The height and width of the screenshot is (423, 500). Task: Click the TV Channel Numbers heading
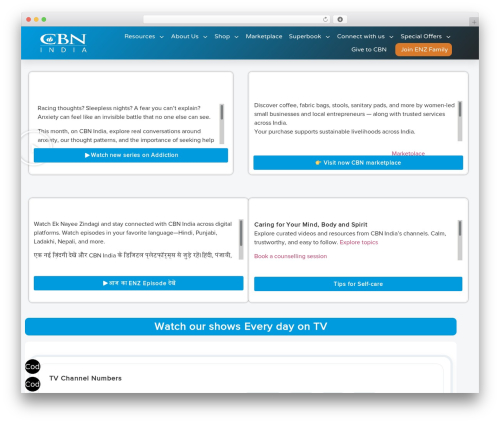point(85,378)
